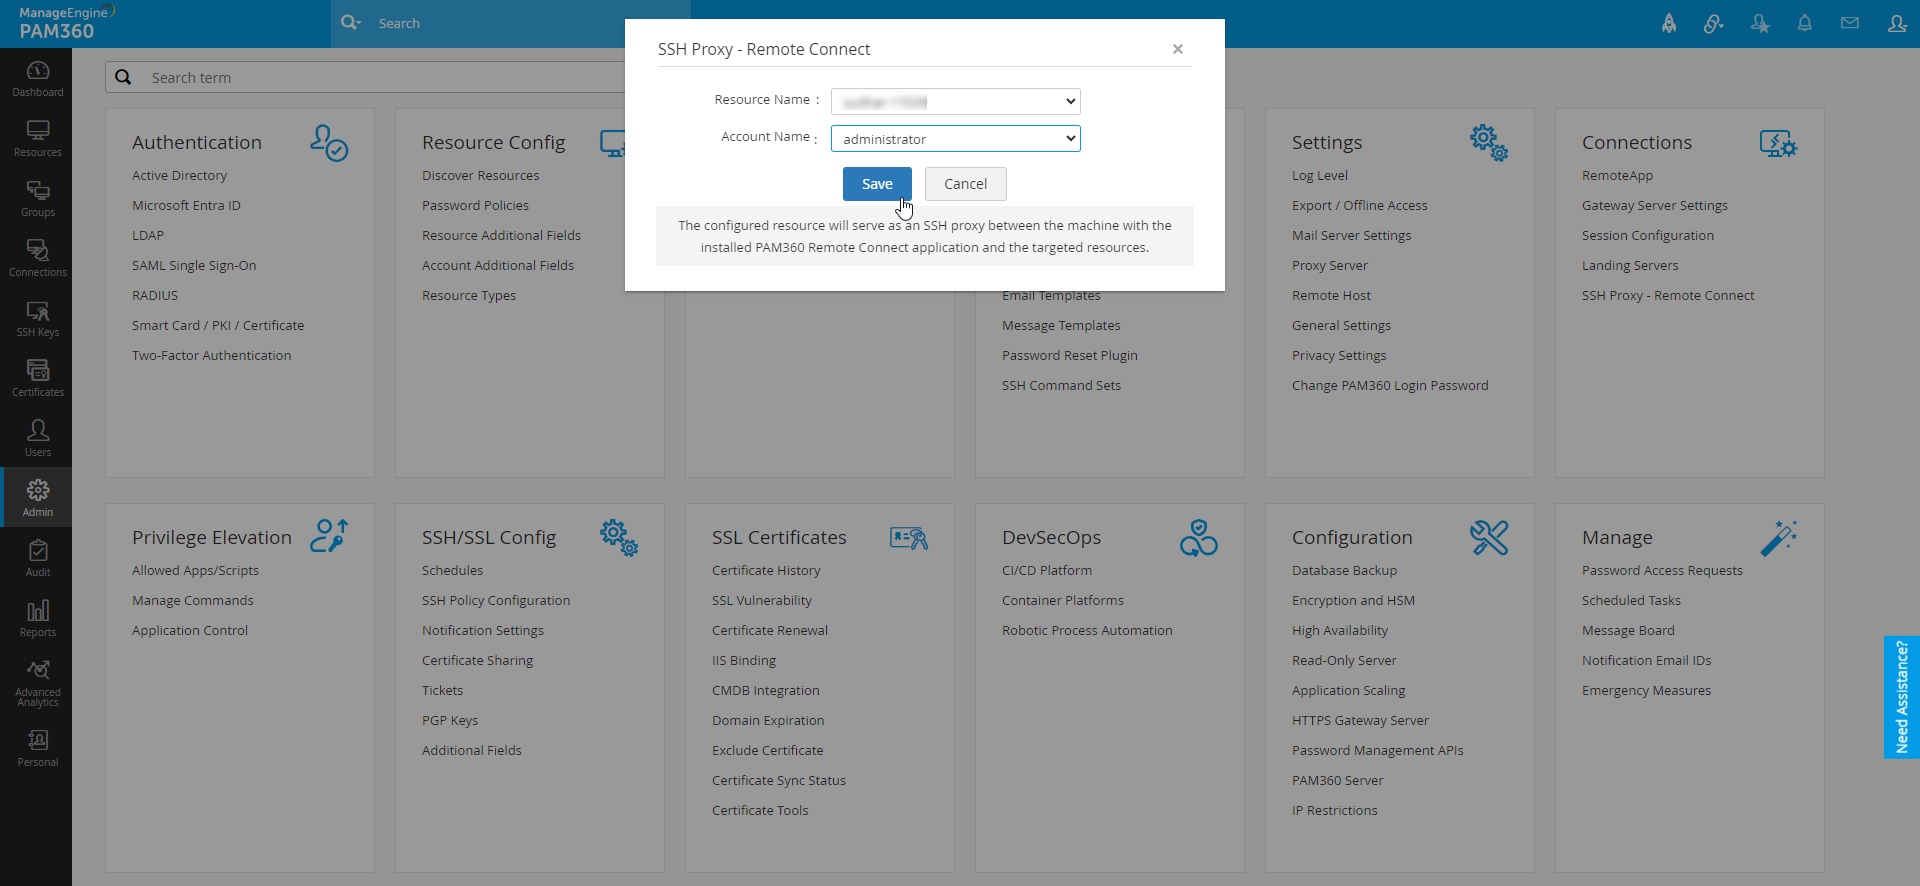1920x886 pixels.
Task: Click the SSH/SSL Config gears icon
Action: coord(619,537)
